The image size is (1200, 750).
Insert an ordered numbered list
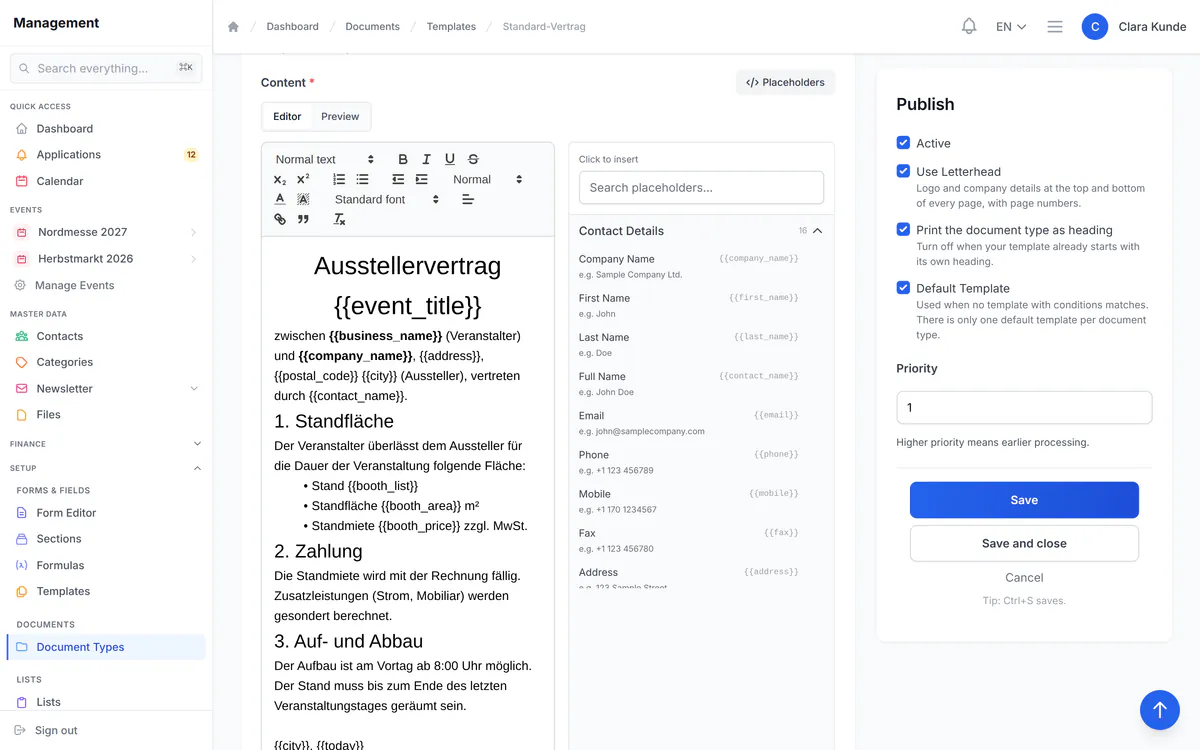coord(339,179)
